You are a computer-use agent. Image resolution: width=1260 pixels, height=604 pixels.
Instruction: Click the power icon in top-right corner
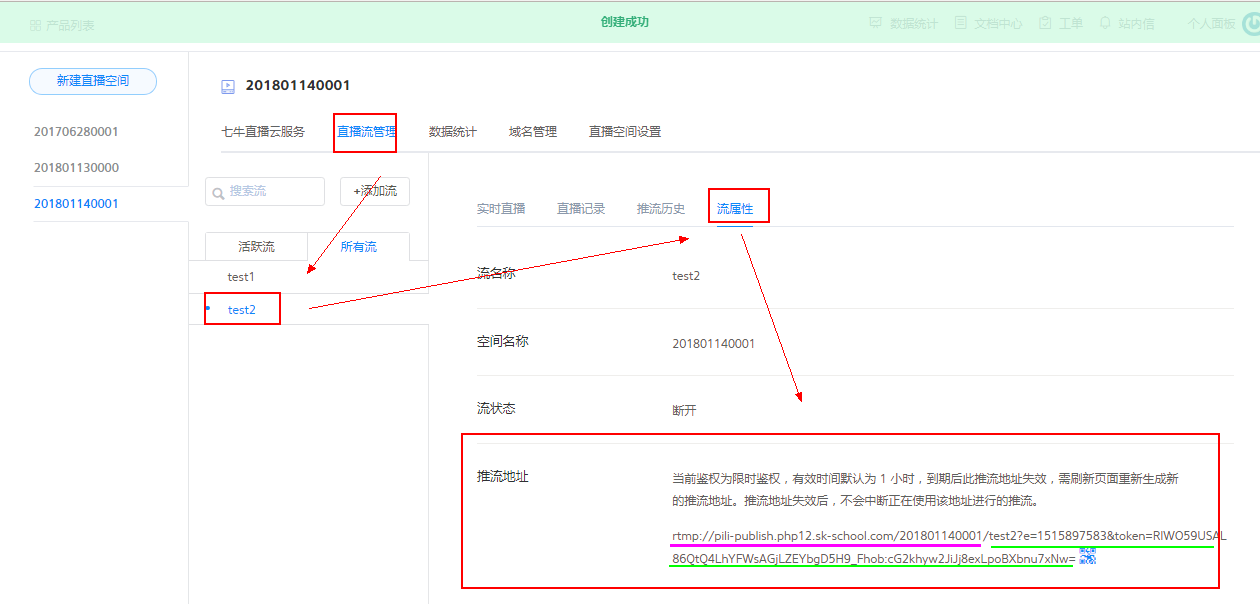(1249, 22)
